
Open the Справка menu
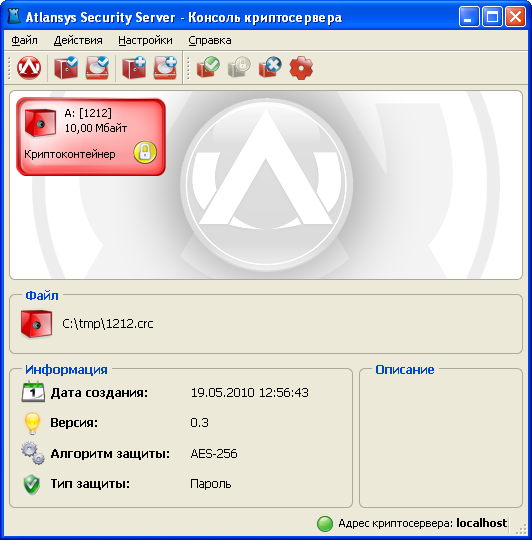[x=210, y=40]
